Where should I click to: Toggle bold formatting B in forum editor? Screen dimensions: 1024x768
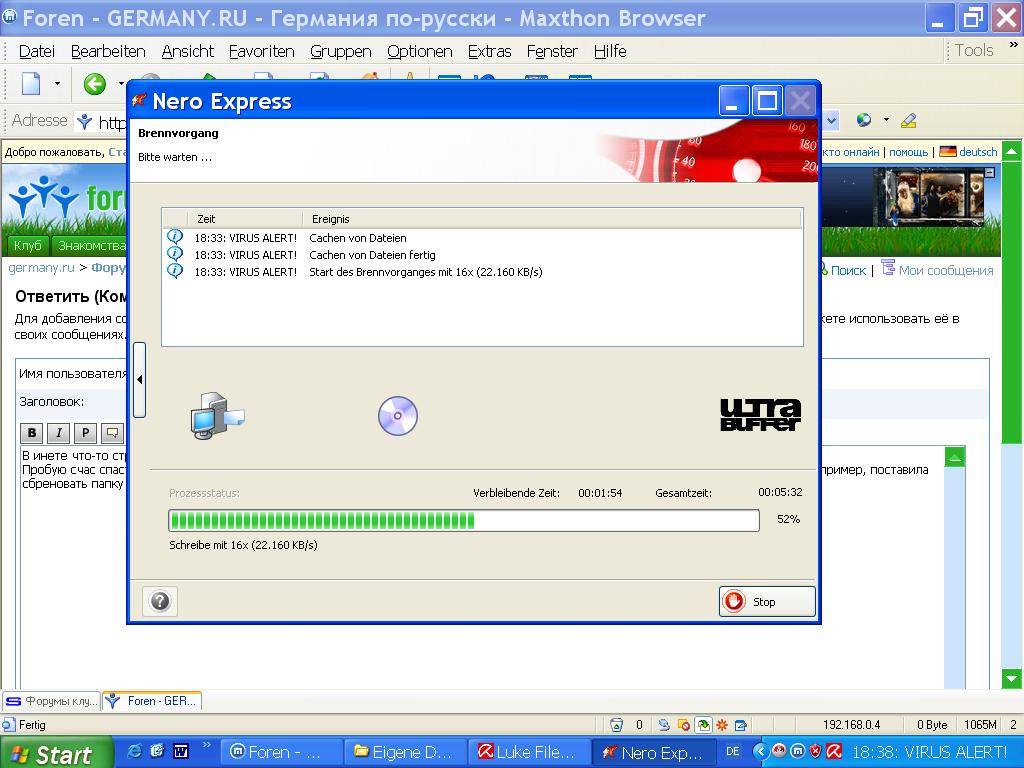click(33, 433)
